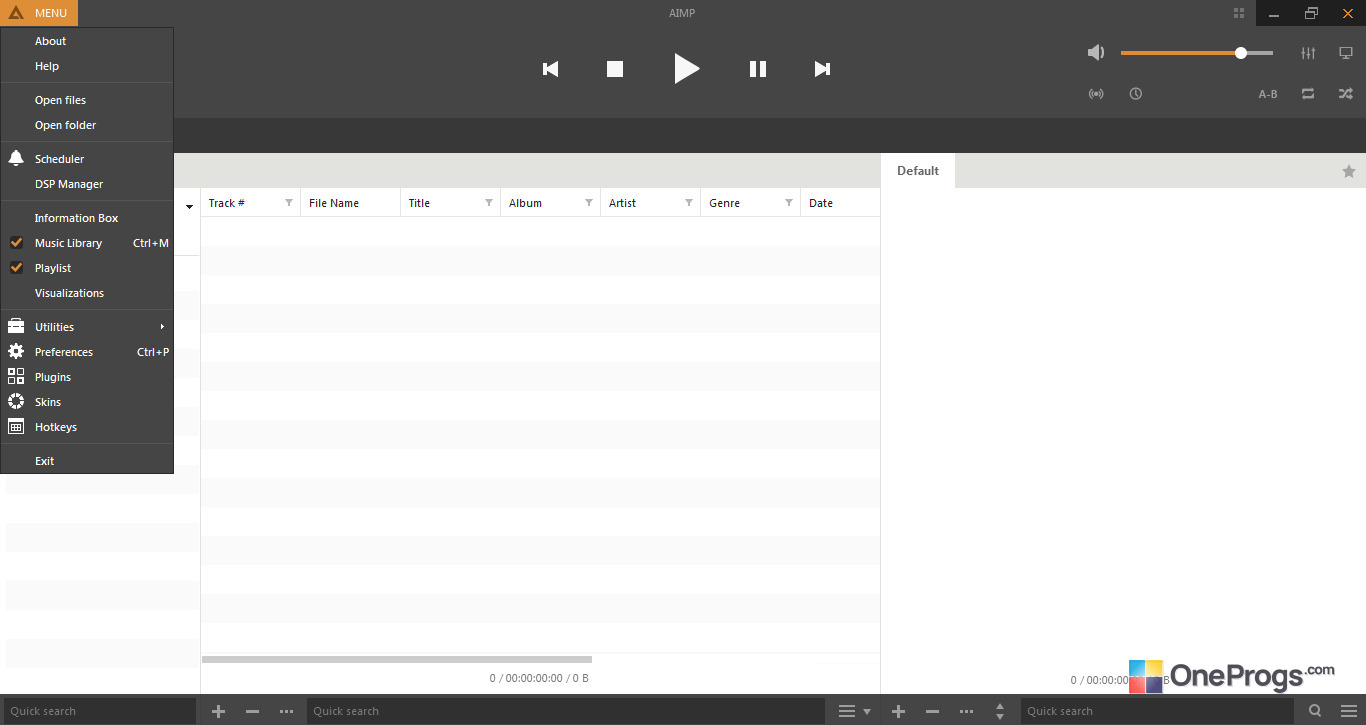This screenshot has height=725, width=1366.
Task: Pause the current track
Action: coord(758,69)
